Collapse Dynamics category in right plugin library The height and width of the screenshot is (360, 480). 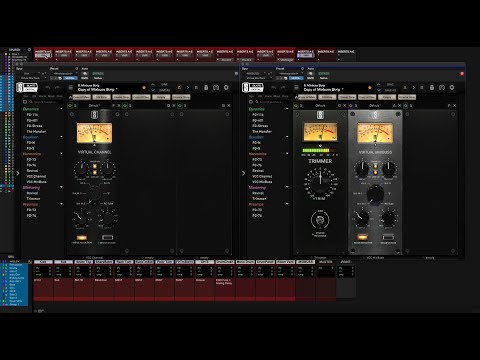click(287, 109)
